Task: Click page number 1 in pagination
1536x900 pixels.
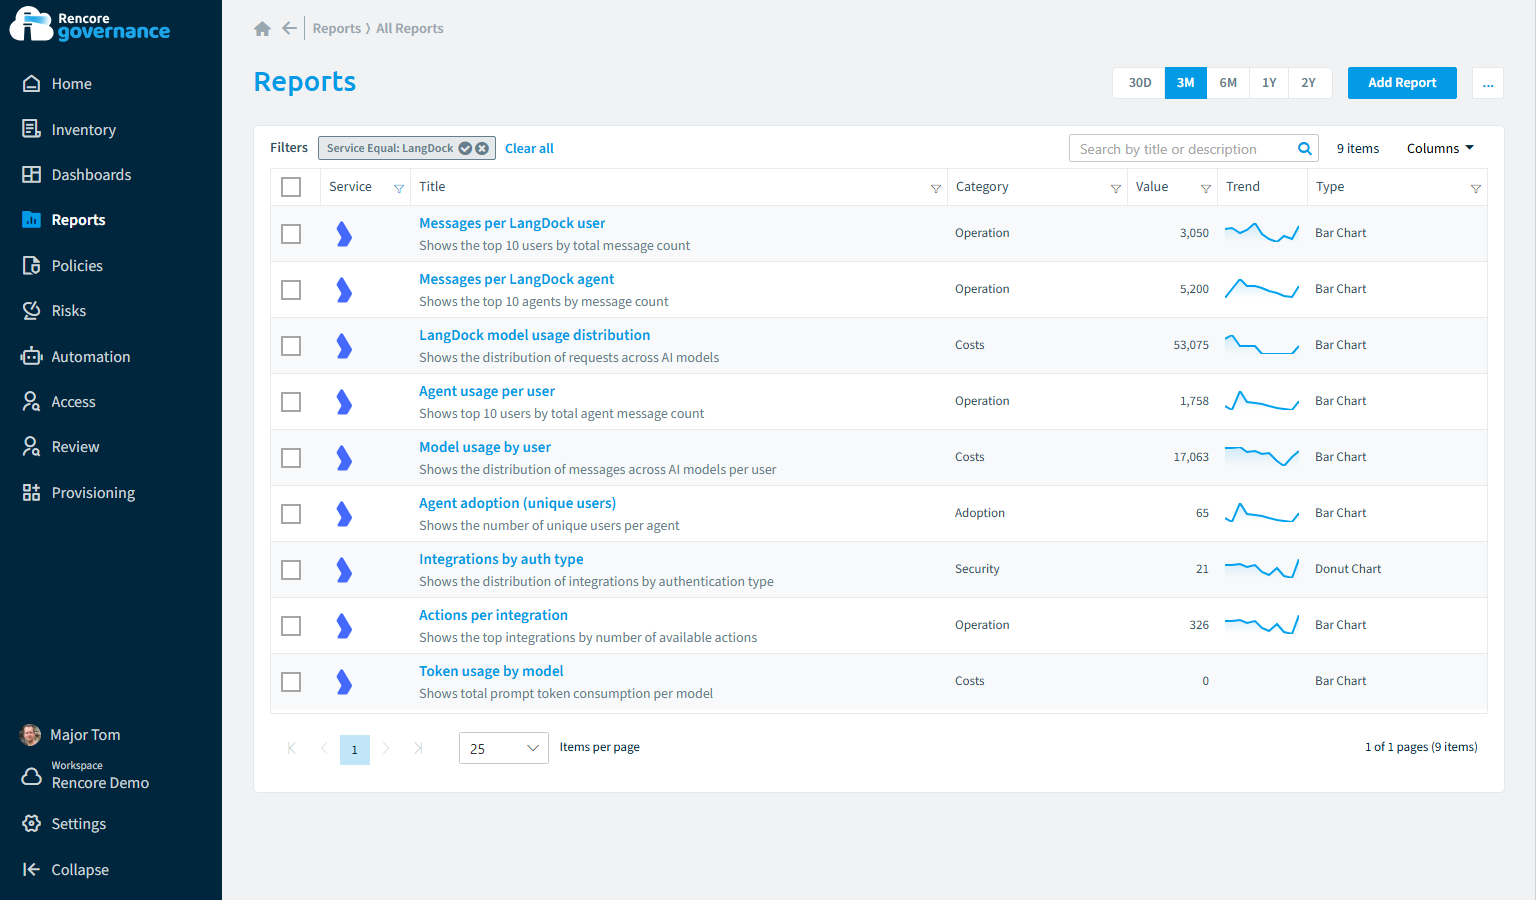Action: tap(355, 750)
